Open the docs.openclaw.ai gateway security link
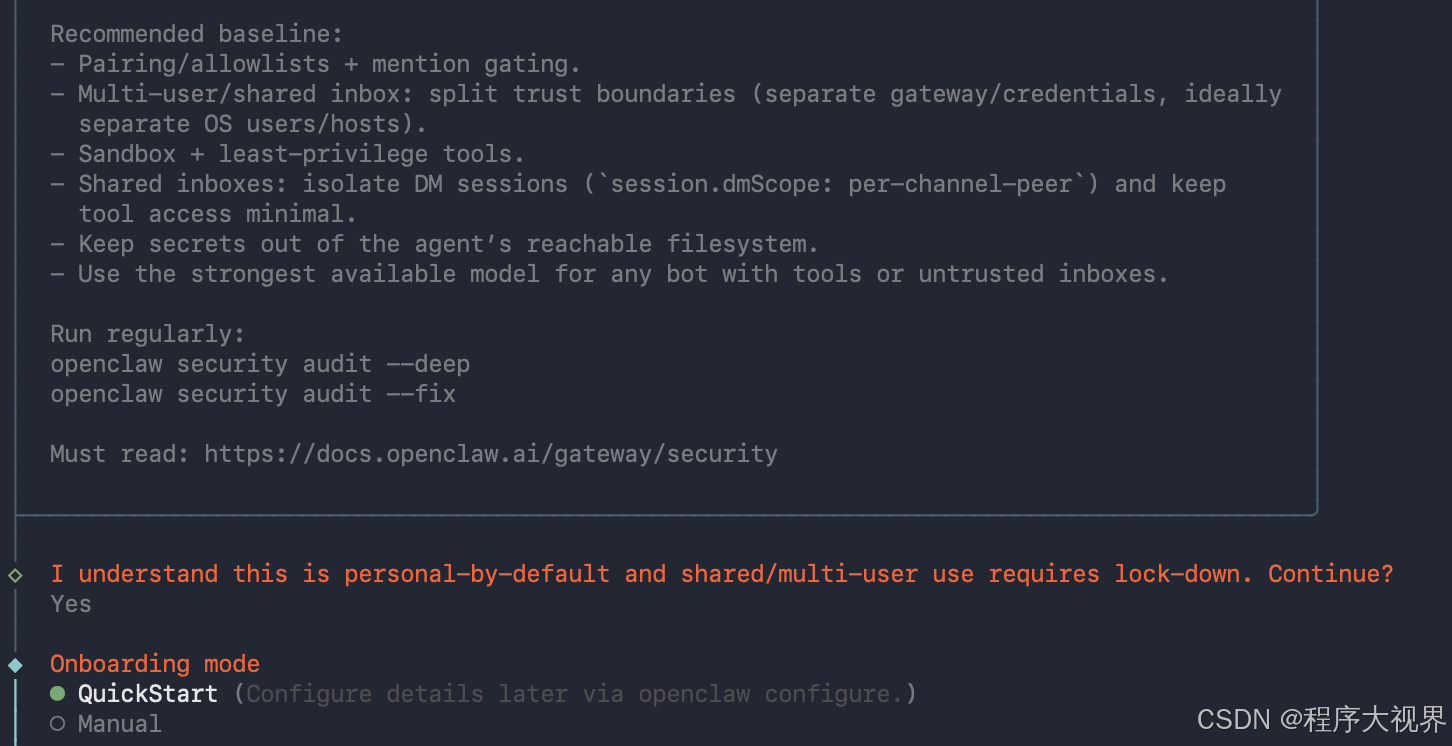 pos(491,454)
